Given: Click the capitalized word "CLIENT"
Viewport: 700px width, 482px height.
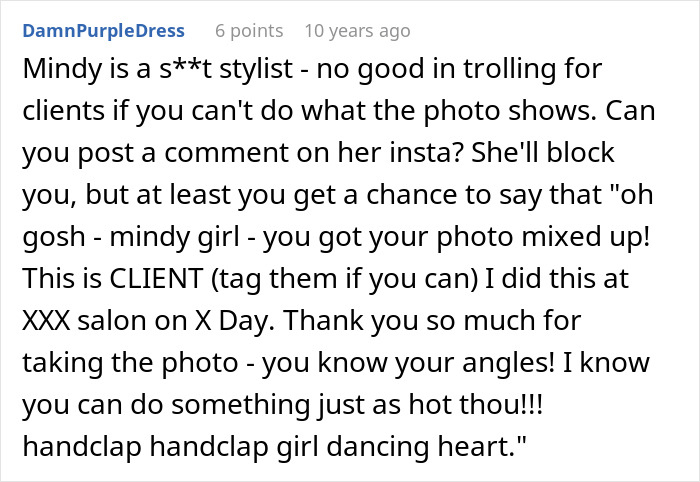Looking at the screenshot, I should coord(156,279).
